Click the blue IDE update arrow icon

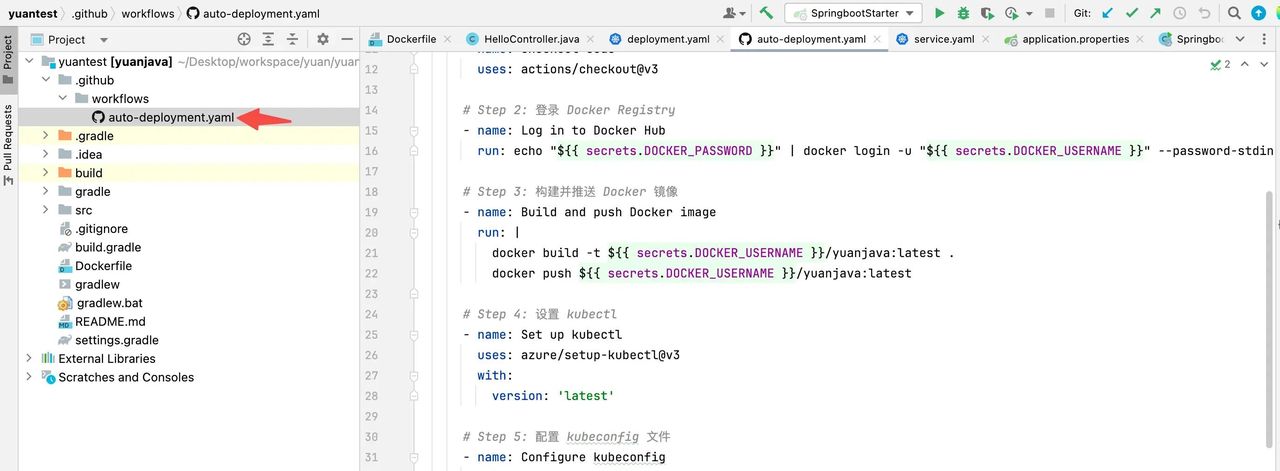[x=1258, y=13]
